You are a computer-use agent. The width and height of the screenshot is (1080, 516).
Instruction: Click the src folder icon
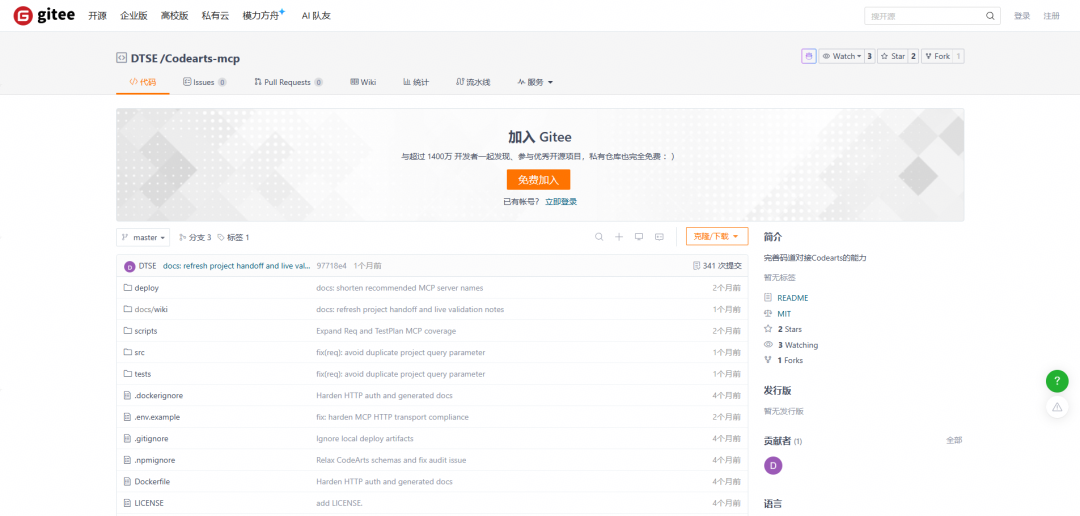tap(127, 352)
